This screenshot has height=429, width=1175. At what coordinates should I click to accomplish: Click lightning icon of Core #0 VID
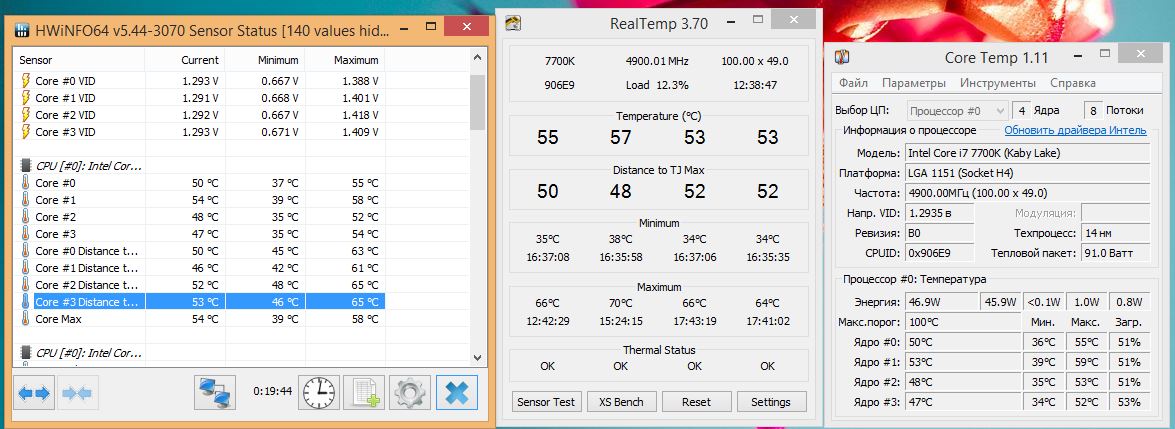26,80
